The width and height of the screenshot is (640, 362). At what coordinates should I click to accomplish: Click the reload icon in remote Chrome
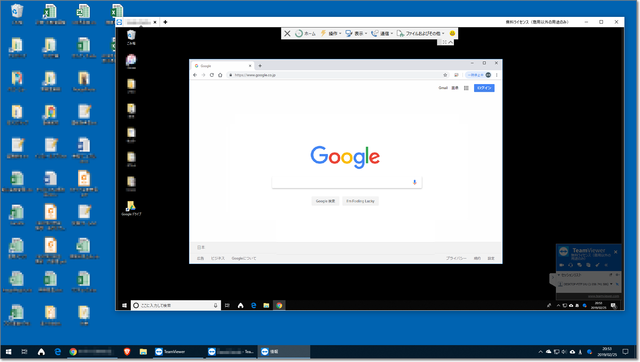click(211, 75)
